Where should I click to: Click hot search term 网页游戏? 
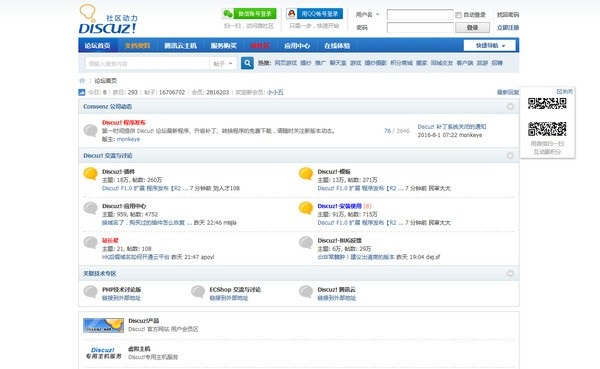[x=285, y=63]
